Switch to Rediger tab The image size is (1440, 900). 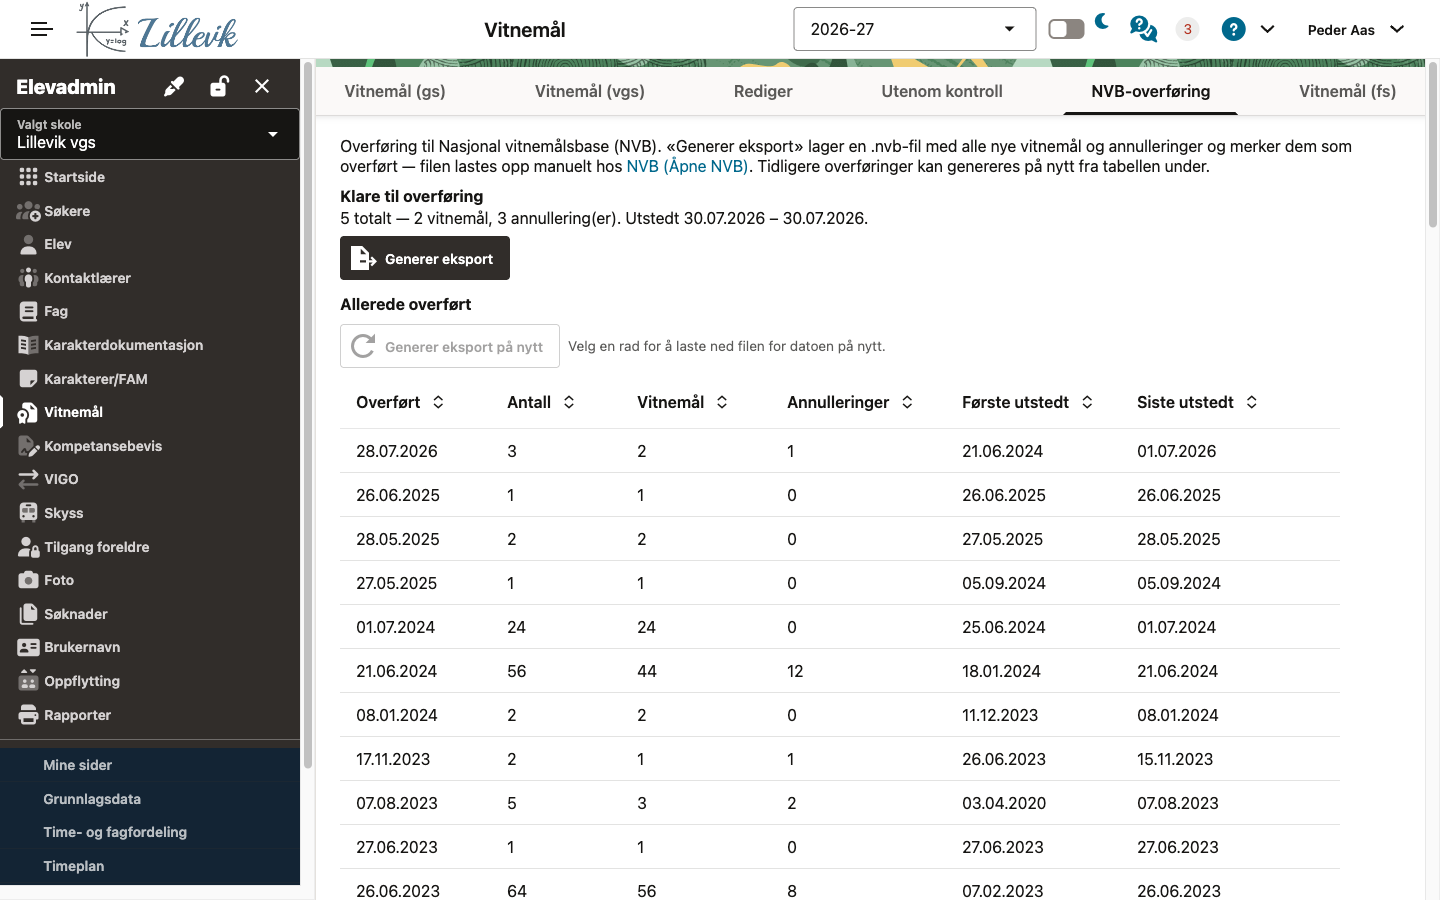tap(763, 91)
